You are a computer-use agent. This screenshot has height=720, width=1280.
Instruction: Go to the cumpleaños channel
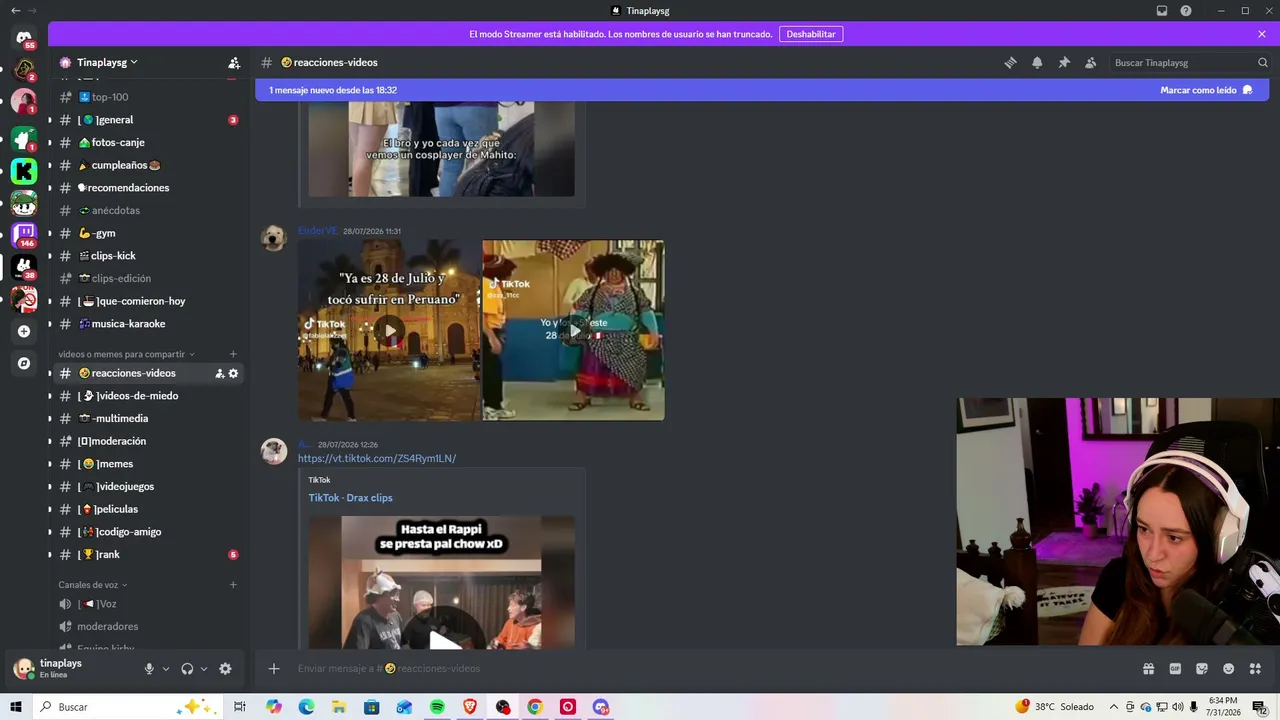148,165
